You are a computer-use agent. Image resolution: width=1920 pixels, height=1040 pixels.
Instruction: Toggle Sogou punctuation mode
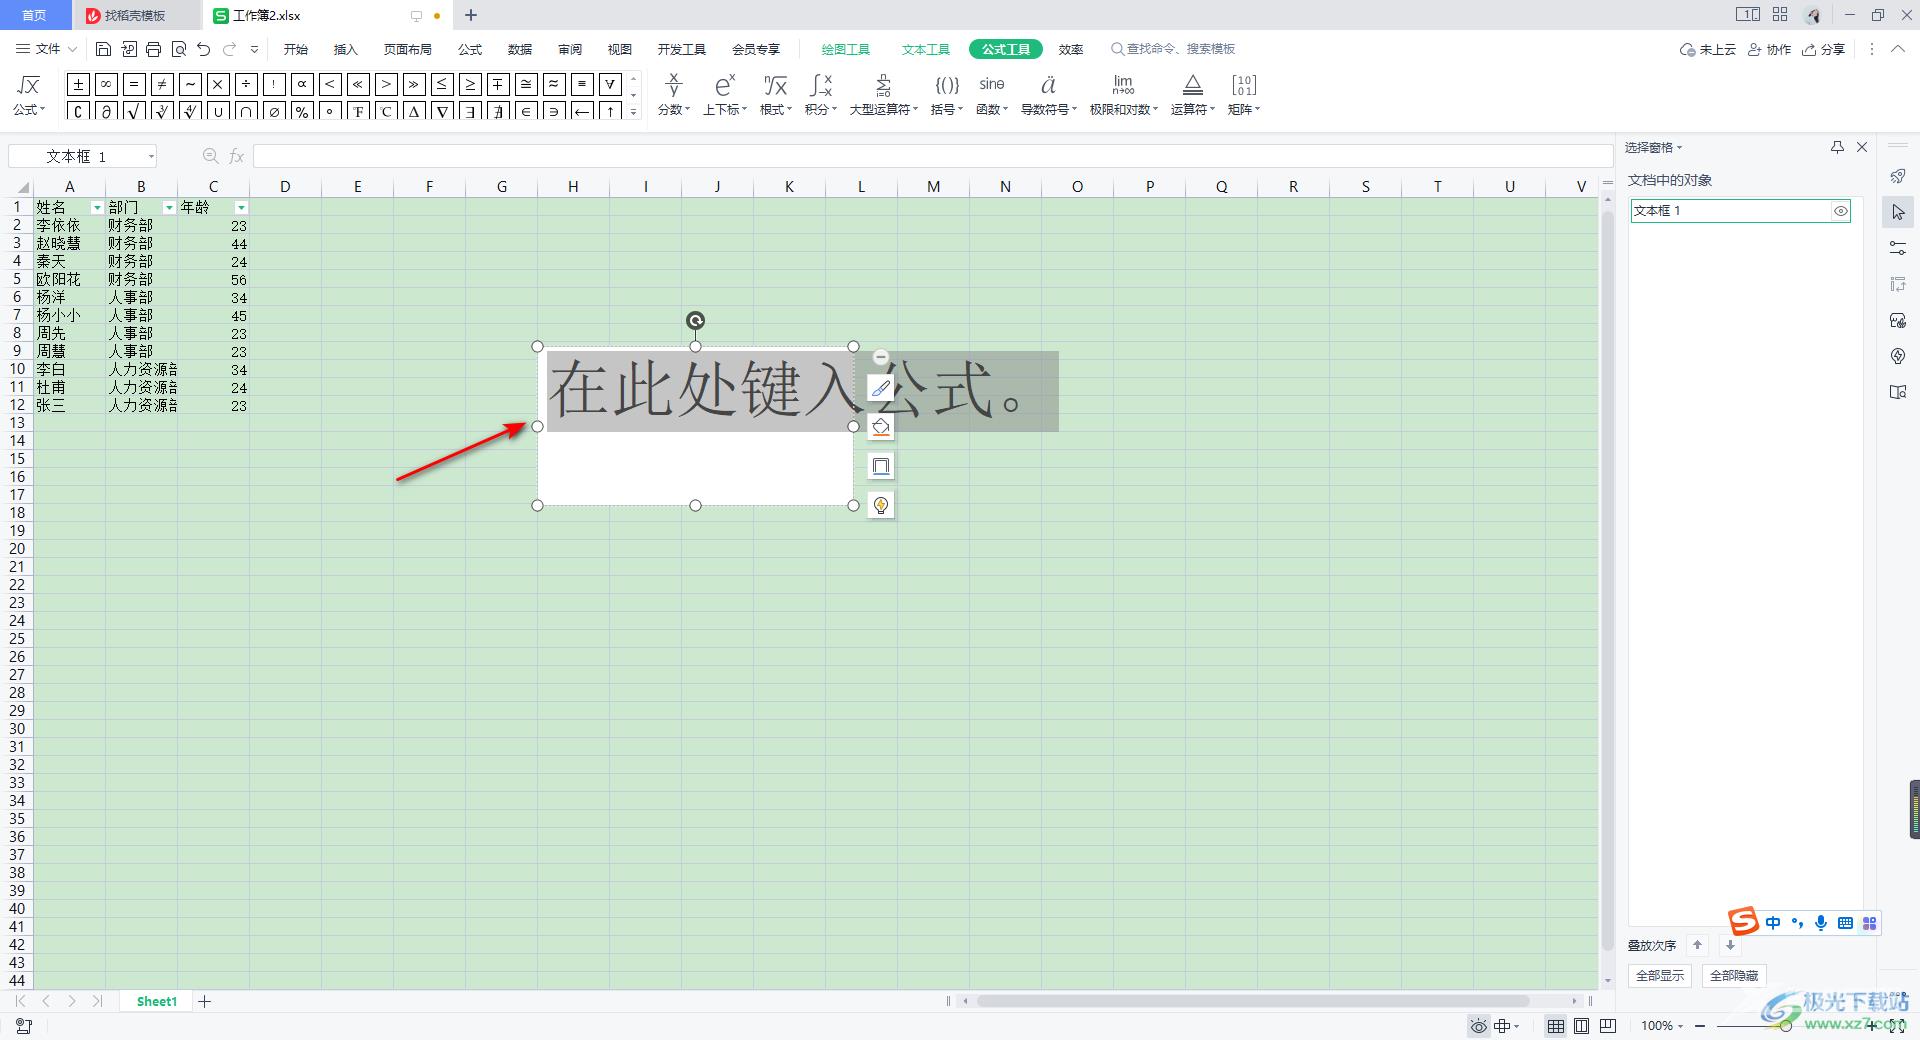(1797, 923)
